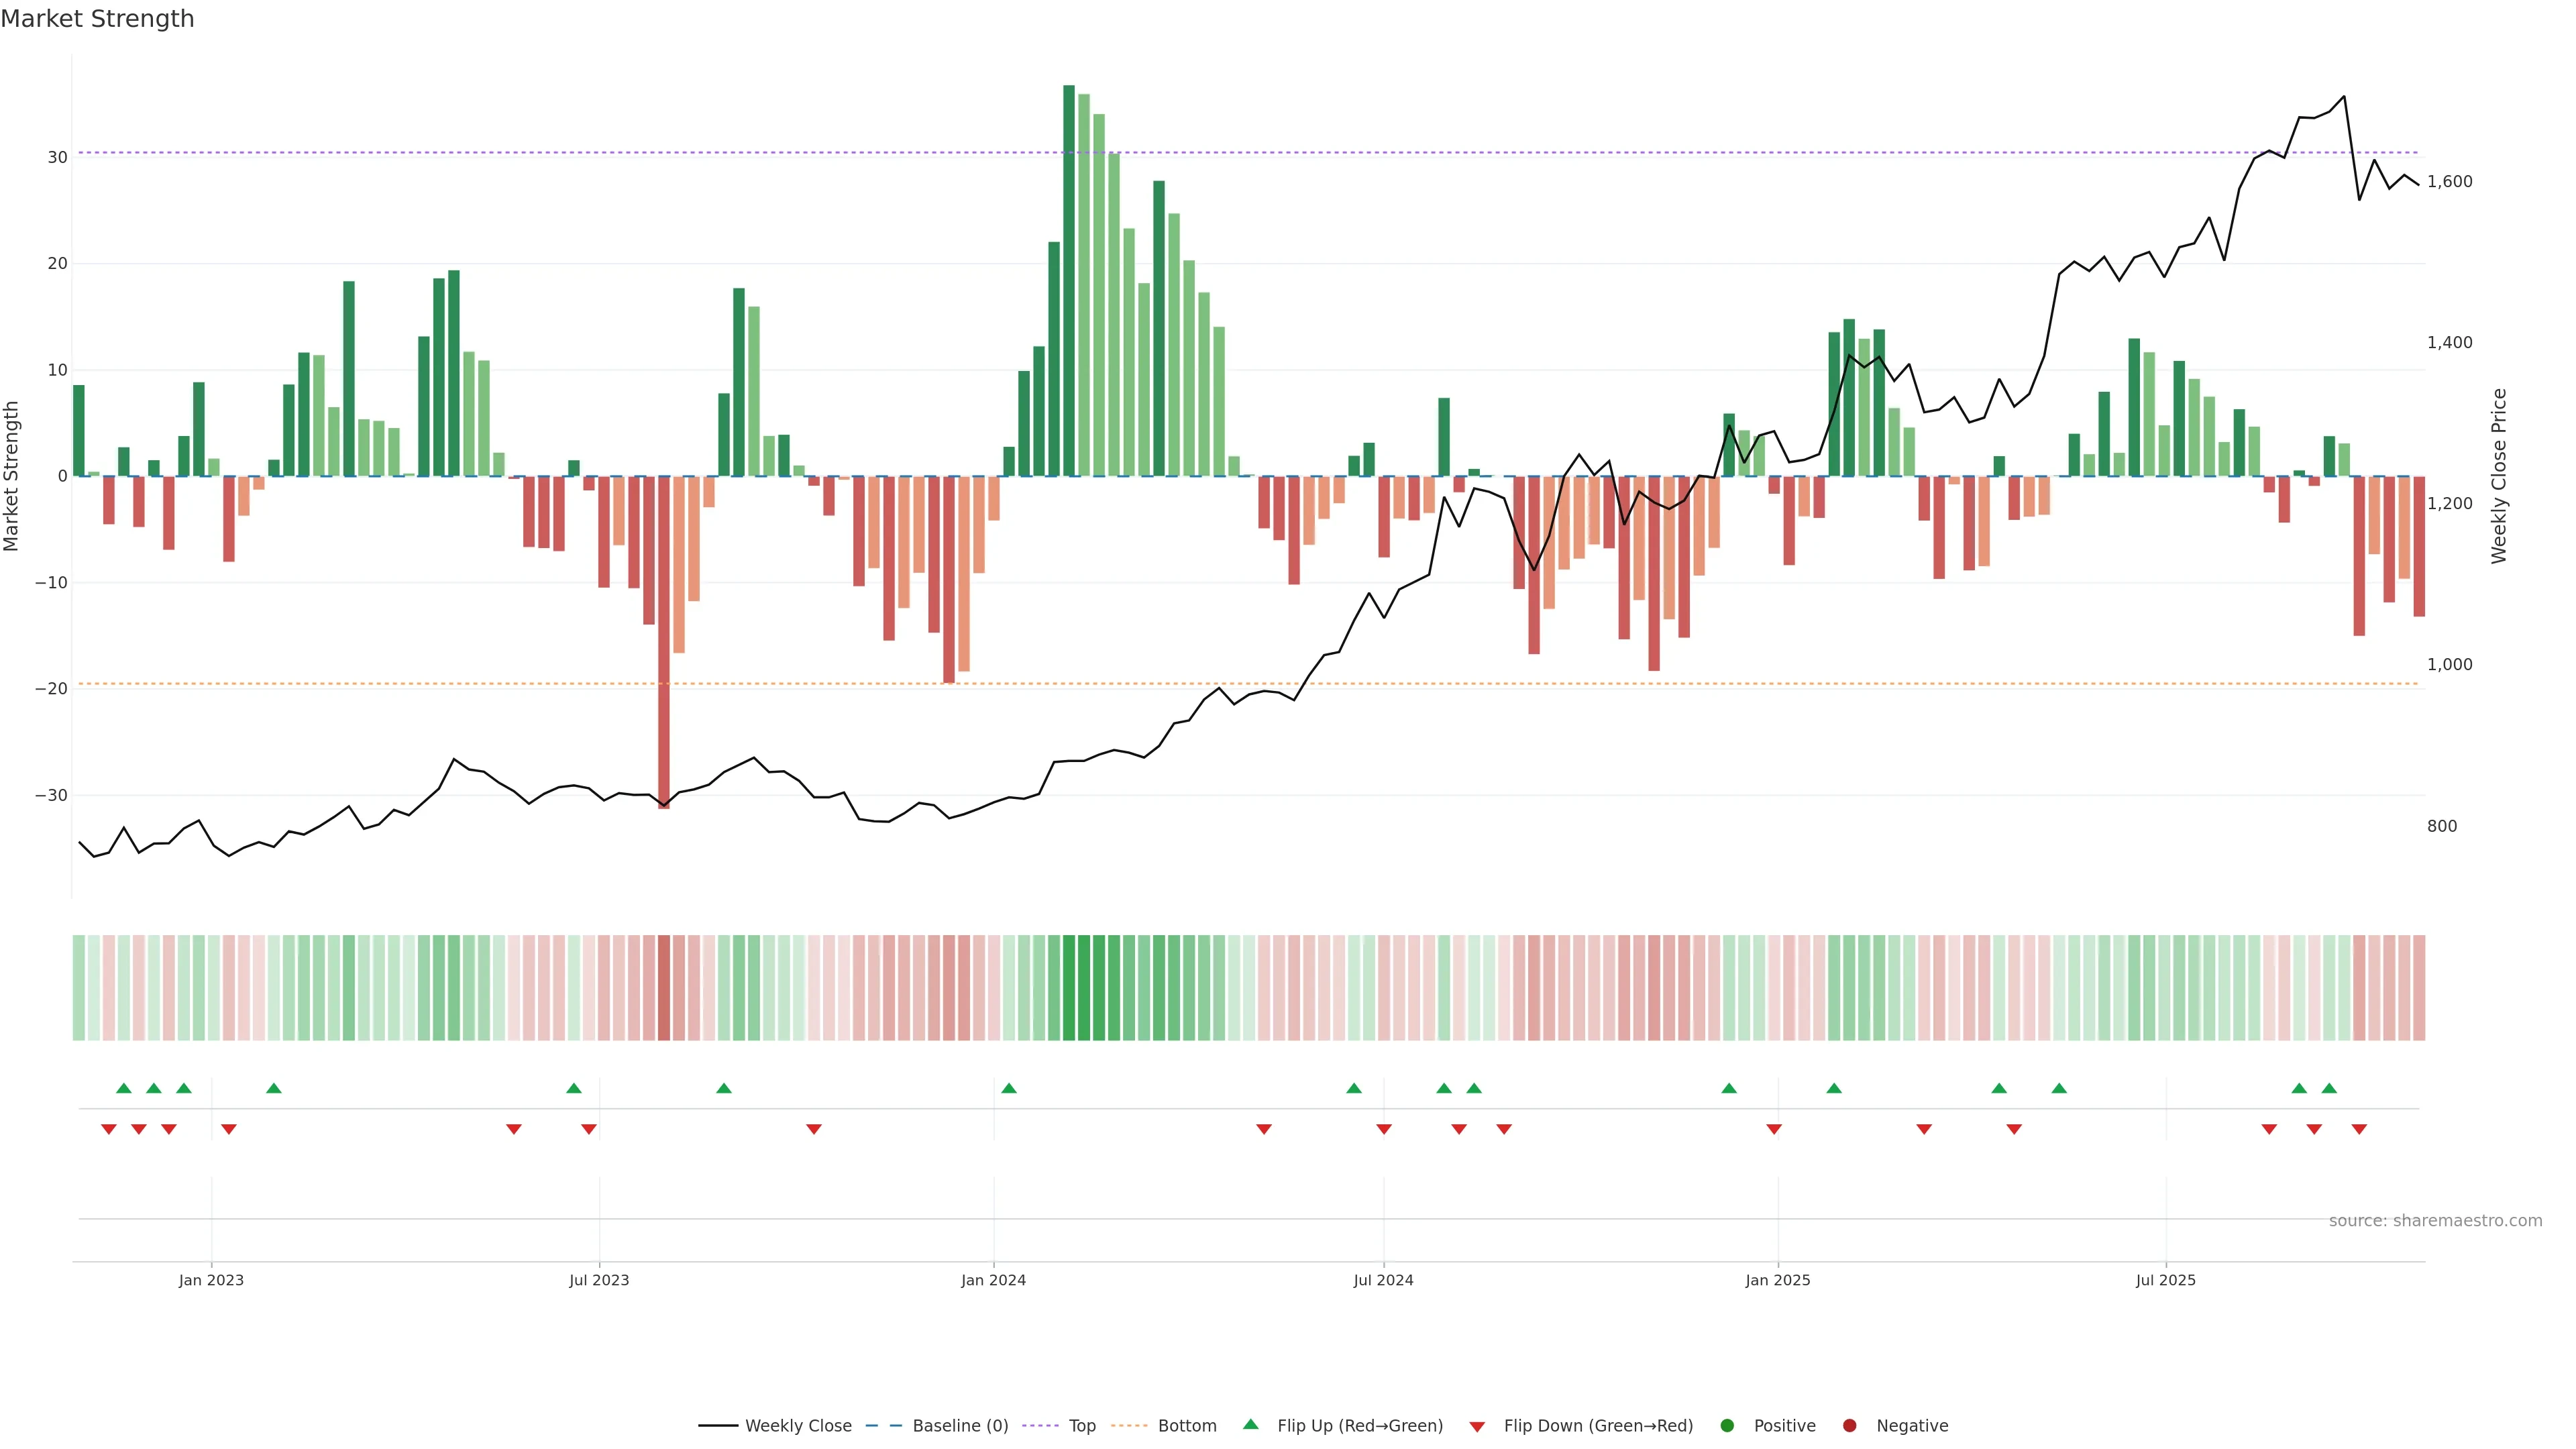Click the Jan 2024 x-axis label
2576x1449 pixels.
coord(993,1280)
